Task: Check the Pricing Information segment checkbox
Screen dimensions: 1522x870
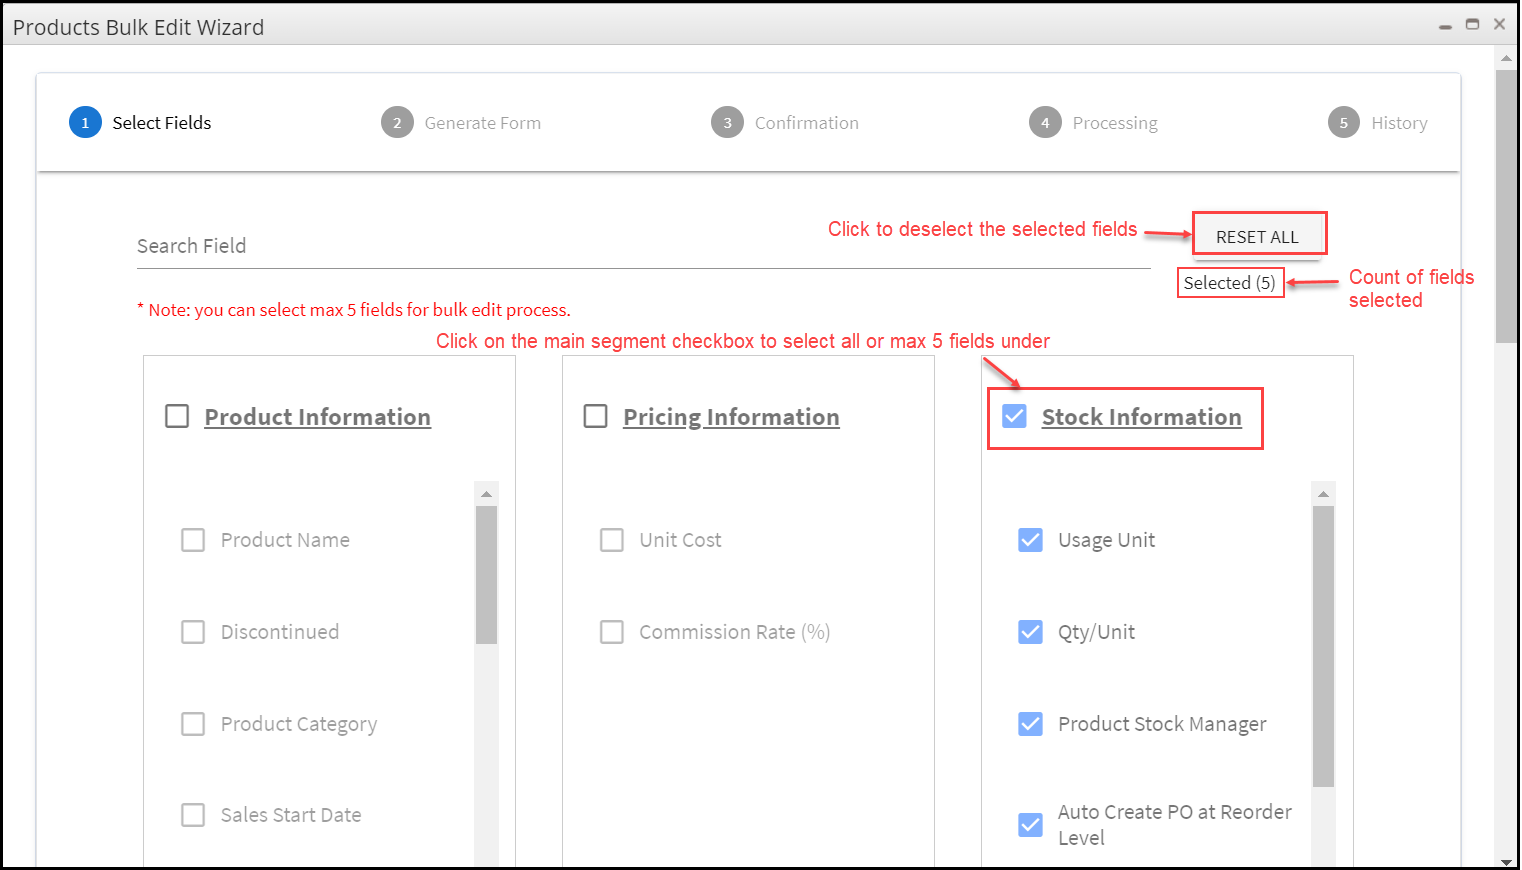Action: click(x=596, y=416)
